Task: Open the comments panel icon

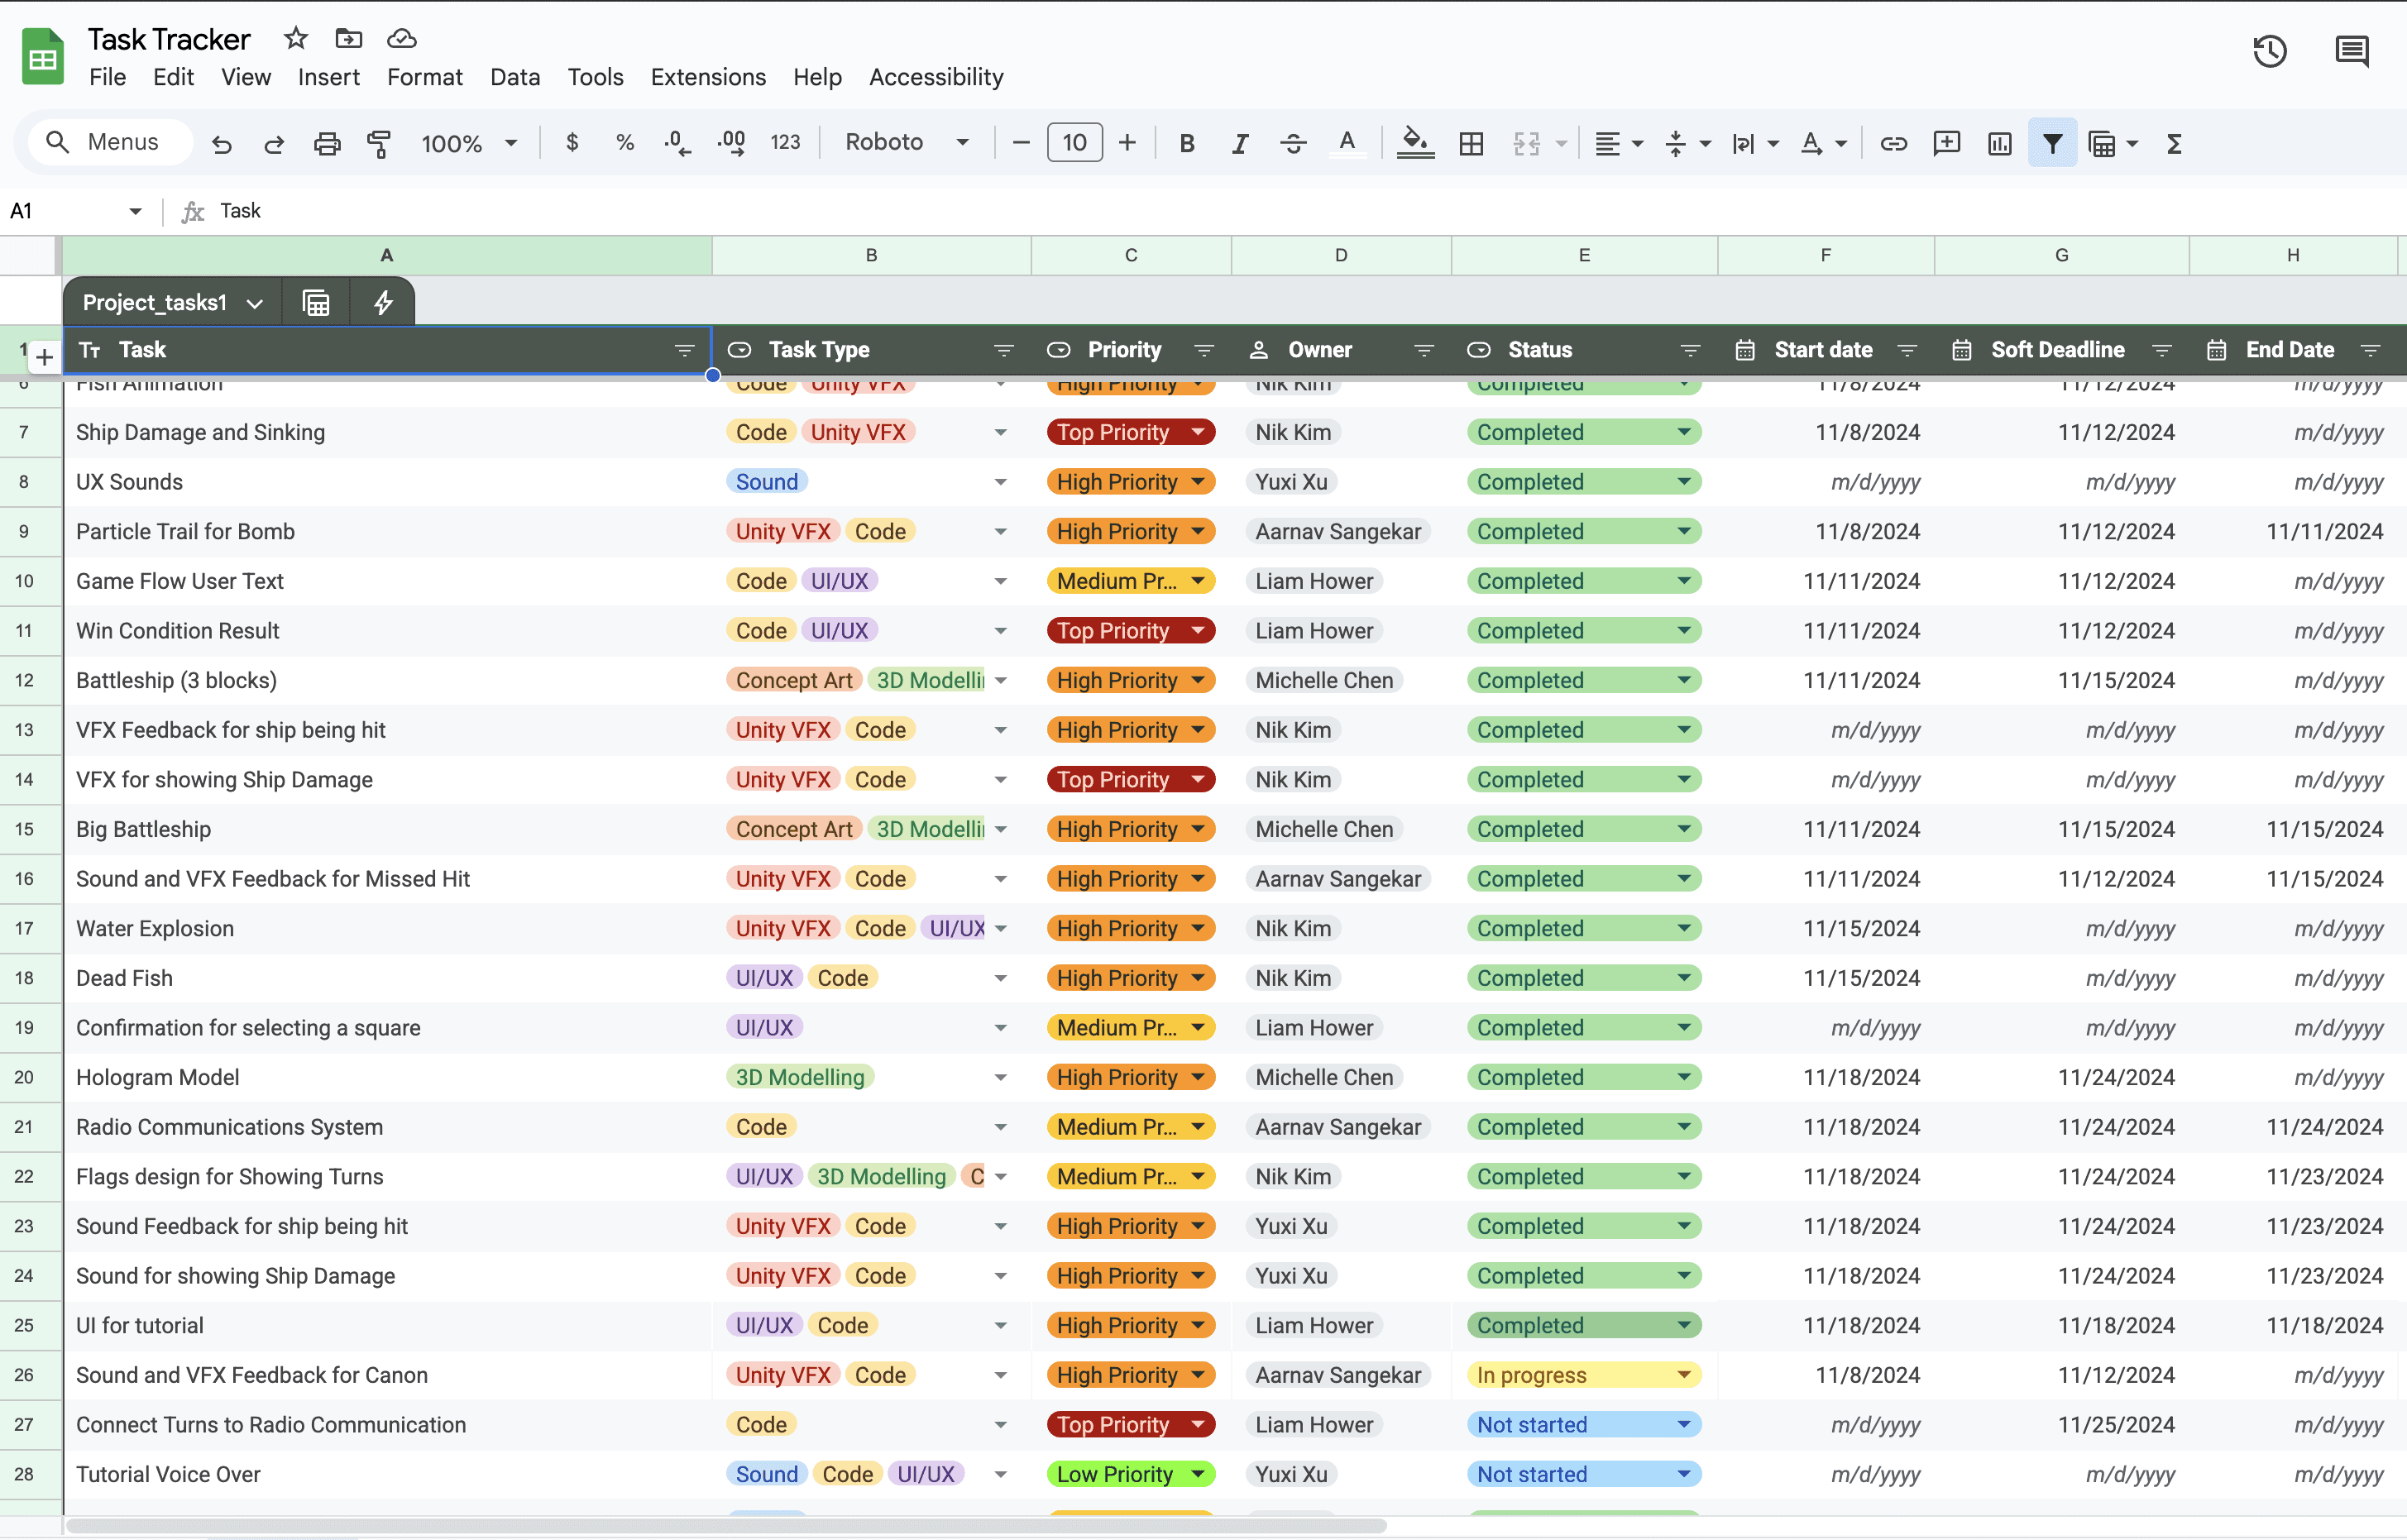Action: 2351,51
